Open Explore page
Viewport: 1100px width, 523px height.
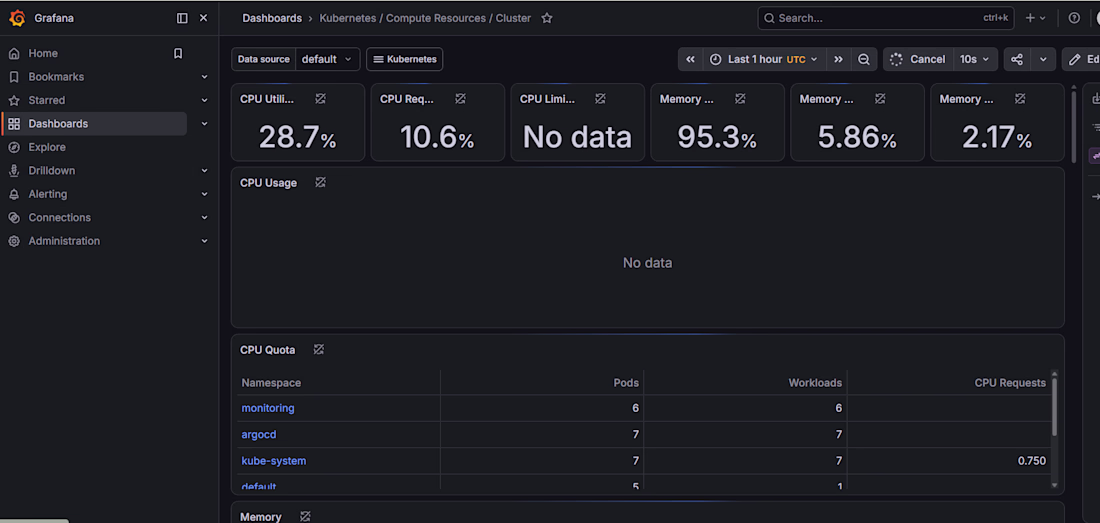pos(47,147)
